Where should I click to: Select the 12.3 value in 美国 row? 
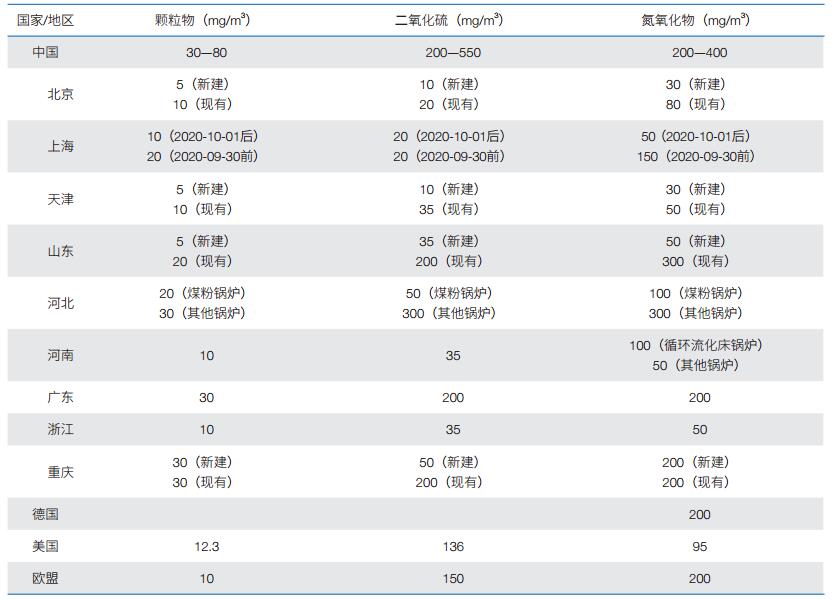207,546
